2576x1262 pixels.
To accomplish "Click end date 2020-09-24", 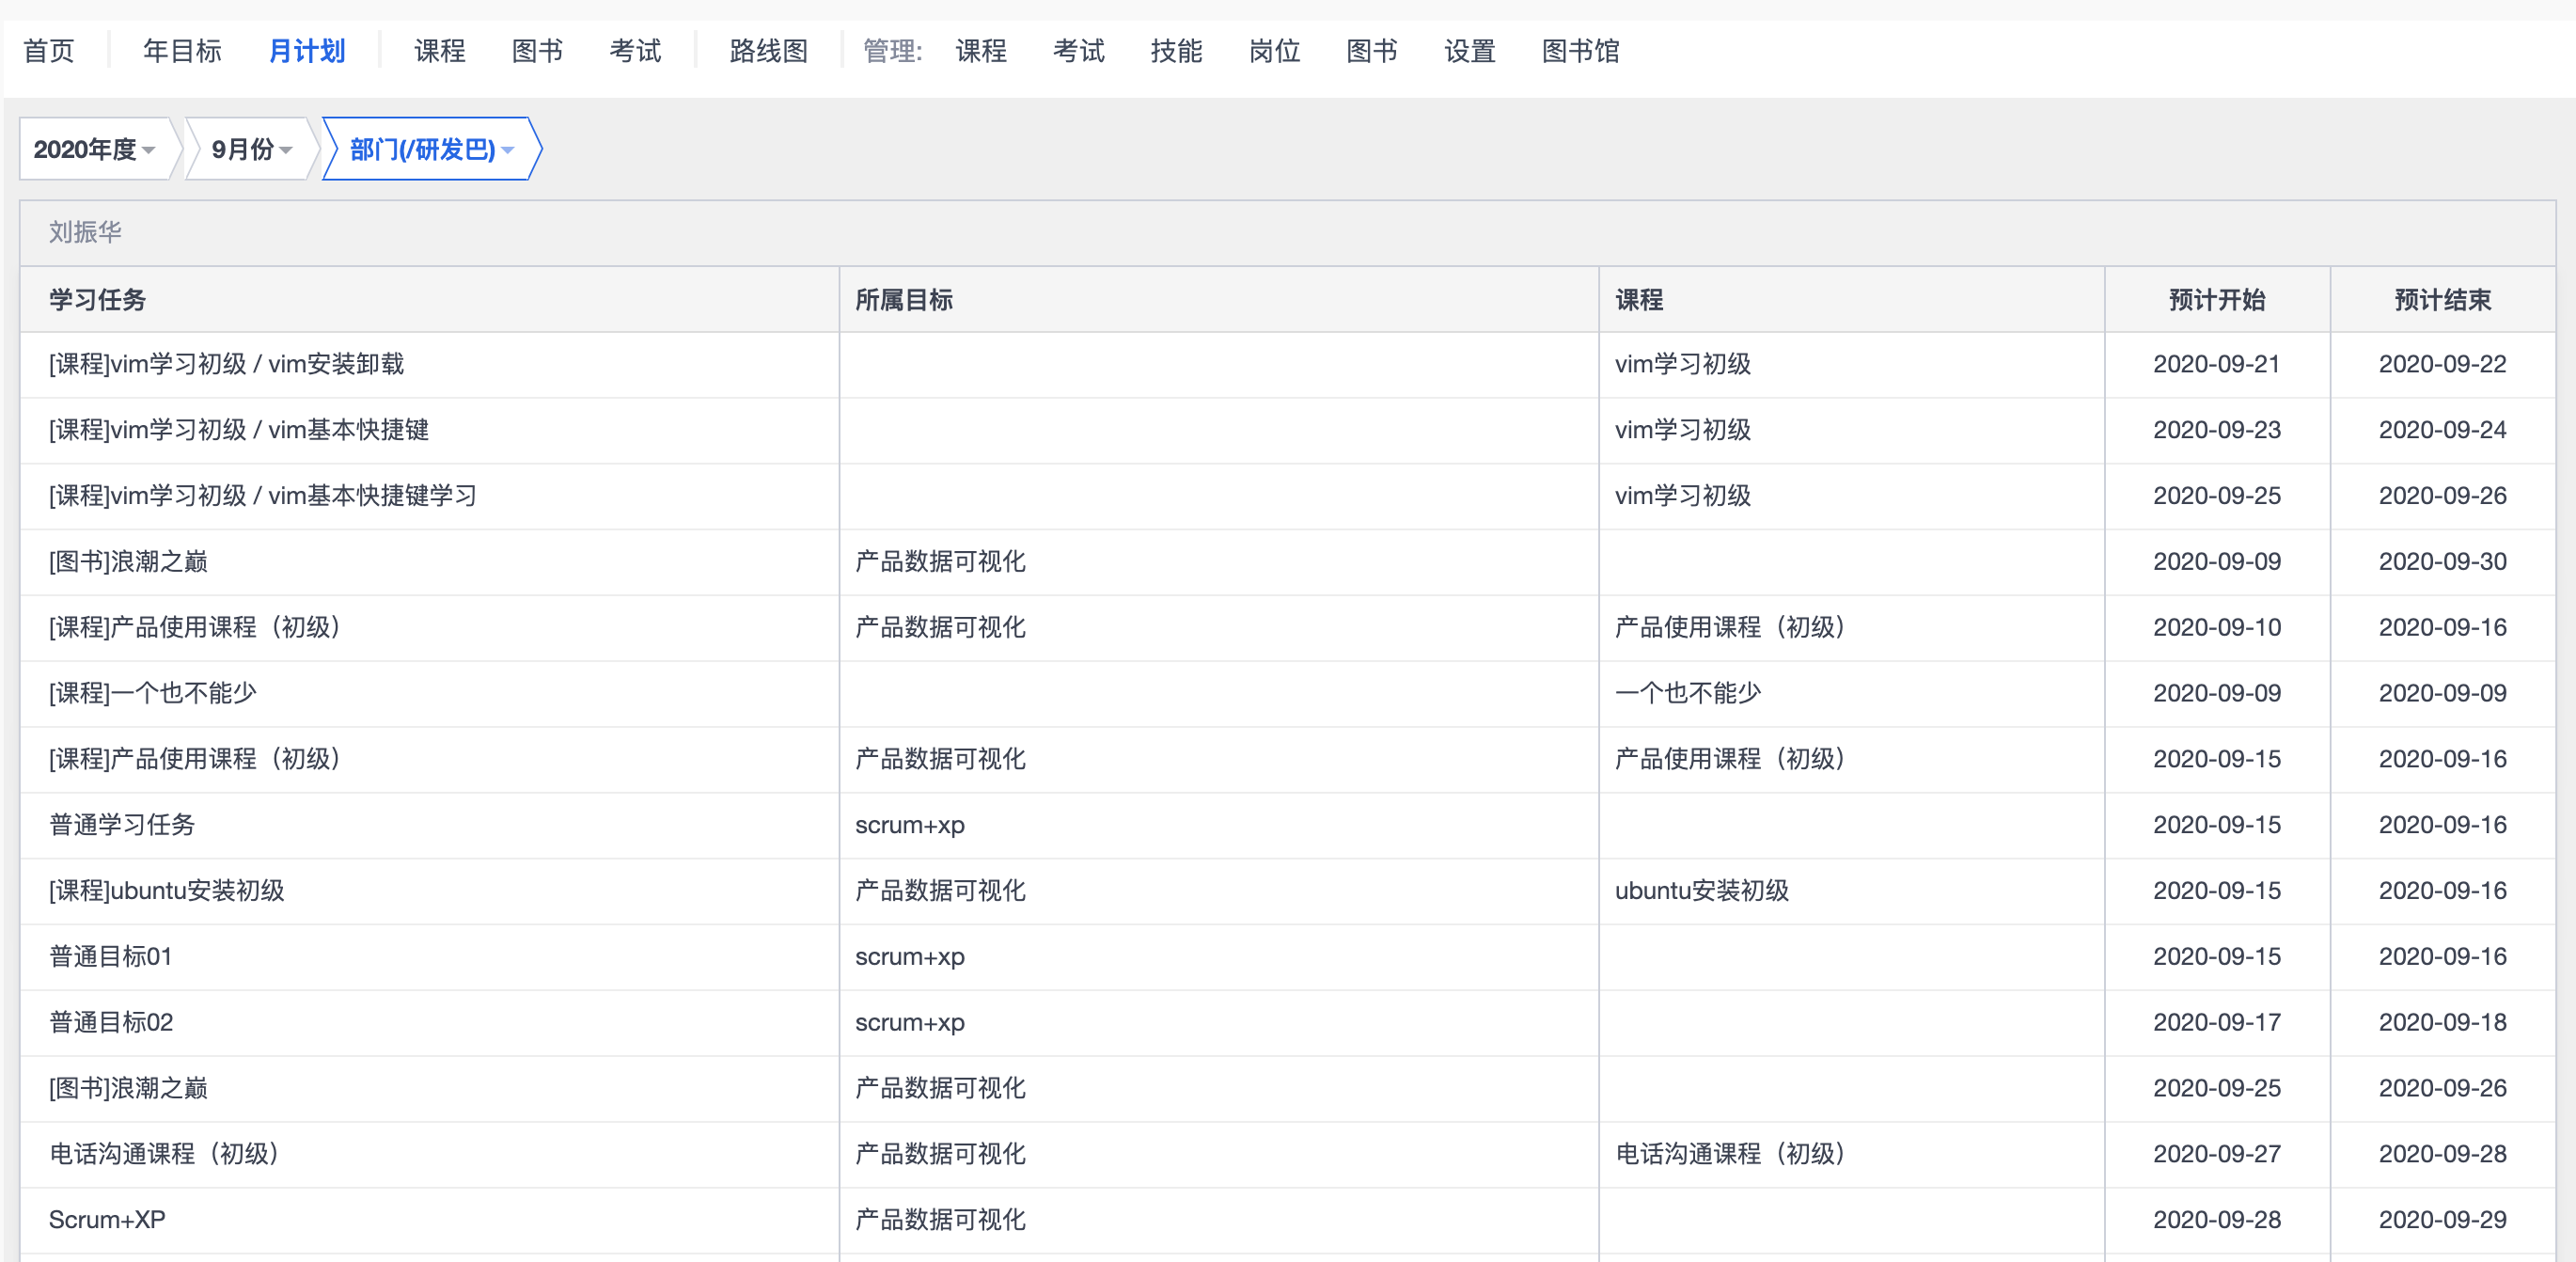I will pyautogui.click(x=2443, y=430).
